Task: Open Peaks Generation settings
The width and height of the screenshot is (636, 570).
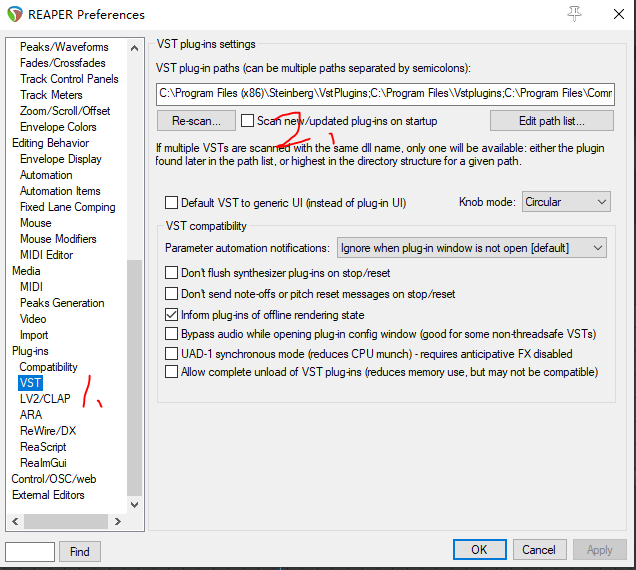Action: click(62, 303)
